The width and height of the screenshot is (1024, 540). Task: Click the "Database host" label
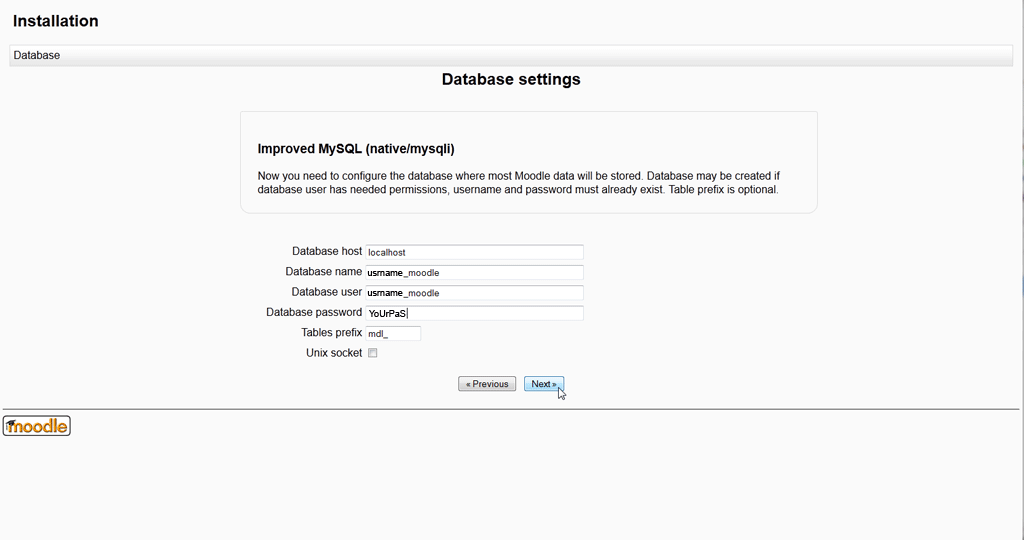(x=327, y=251)
